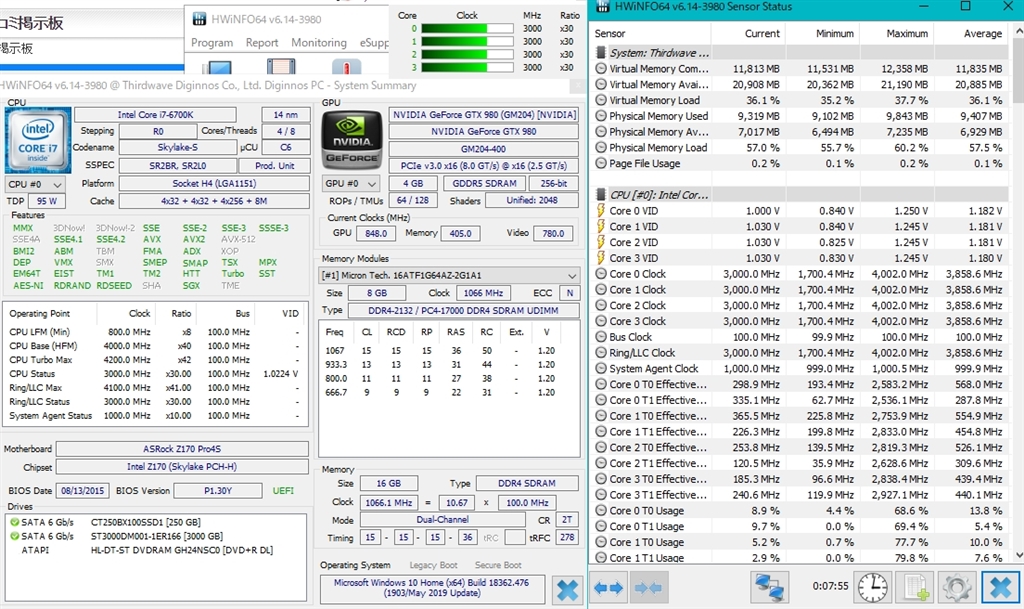This screenshot has width=1024, height=609.
Task: Click the green check icon for ST3000DM001 drive
Action: pyautogui.click(x=14, y=536)
